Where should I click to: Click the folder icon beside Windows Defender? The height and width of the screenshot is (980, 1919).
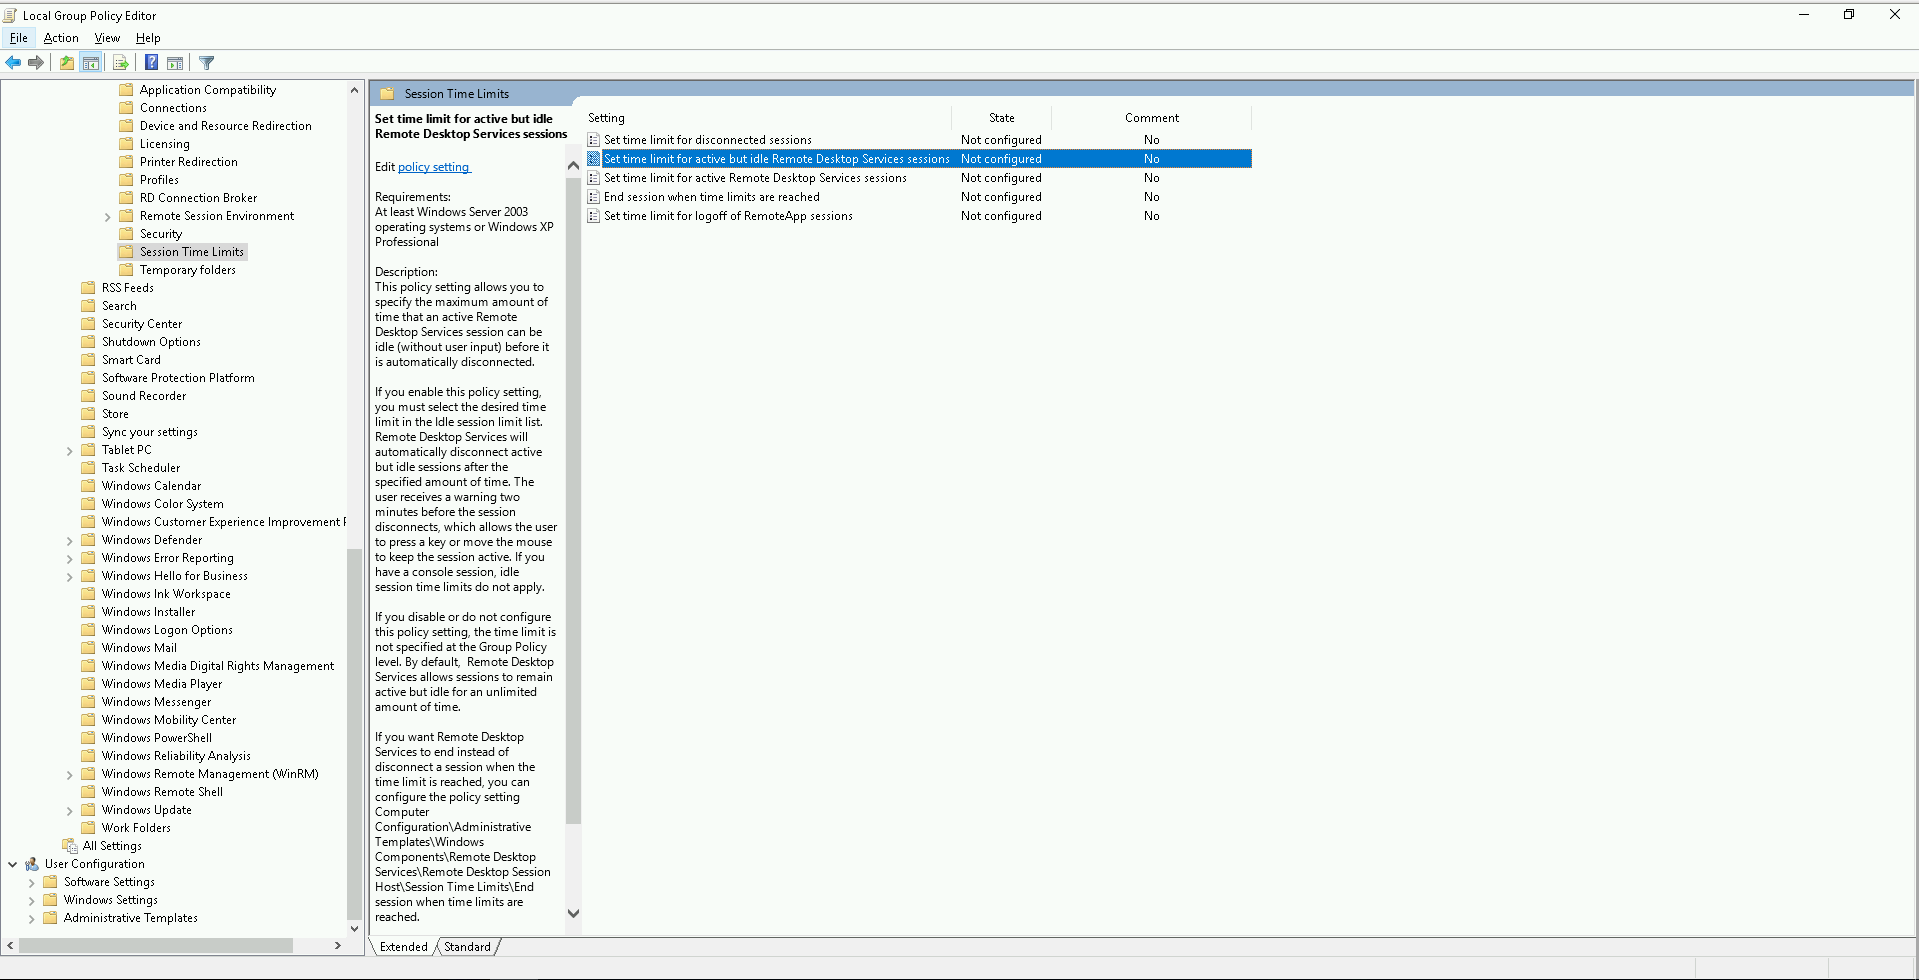pyautogui.click(x=88, y=540)
